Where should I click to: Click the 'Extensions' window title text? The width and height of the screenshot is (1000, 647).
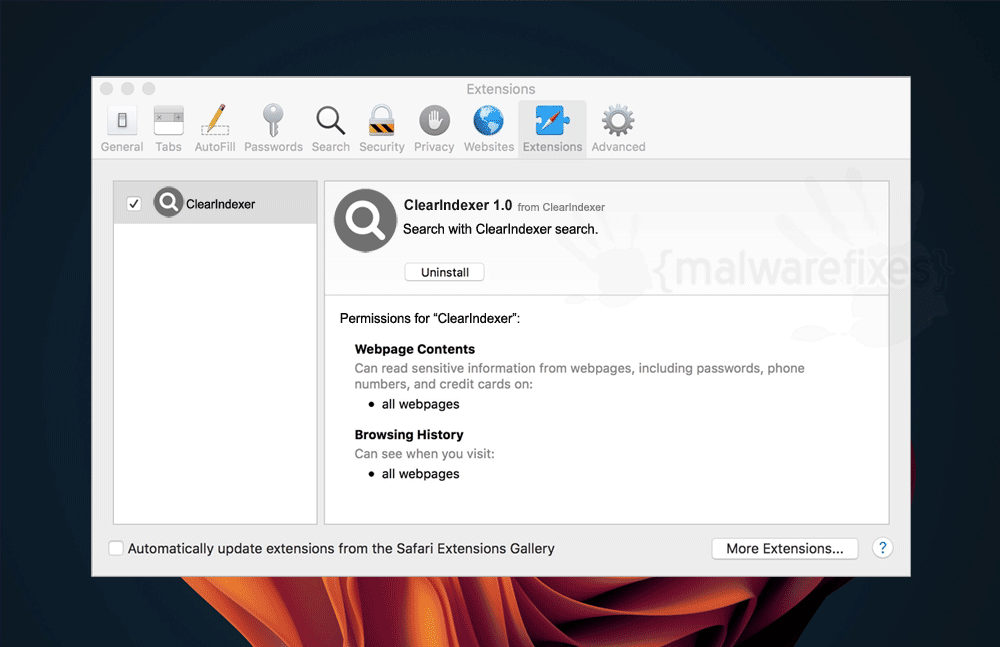[x=501, y=89]
